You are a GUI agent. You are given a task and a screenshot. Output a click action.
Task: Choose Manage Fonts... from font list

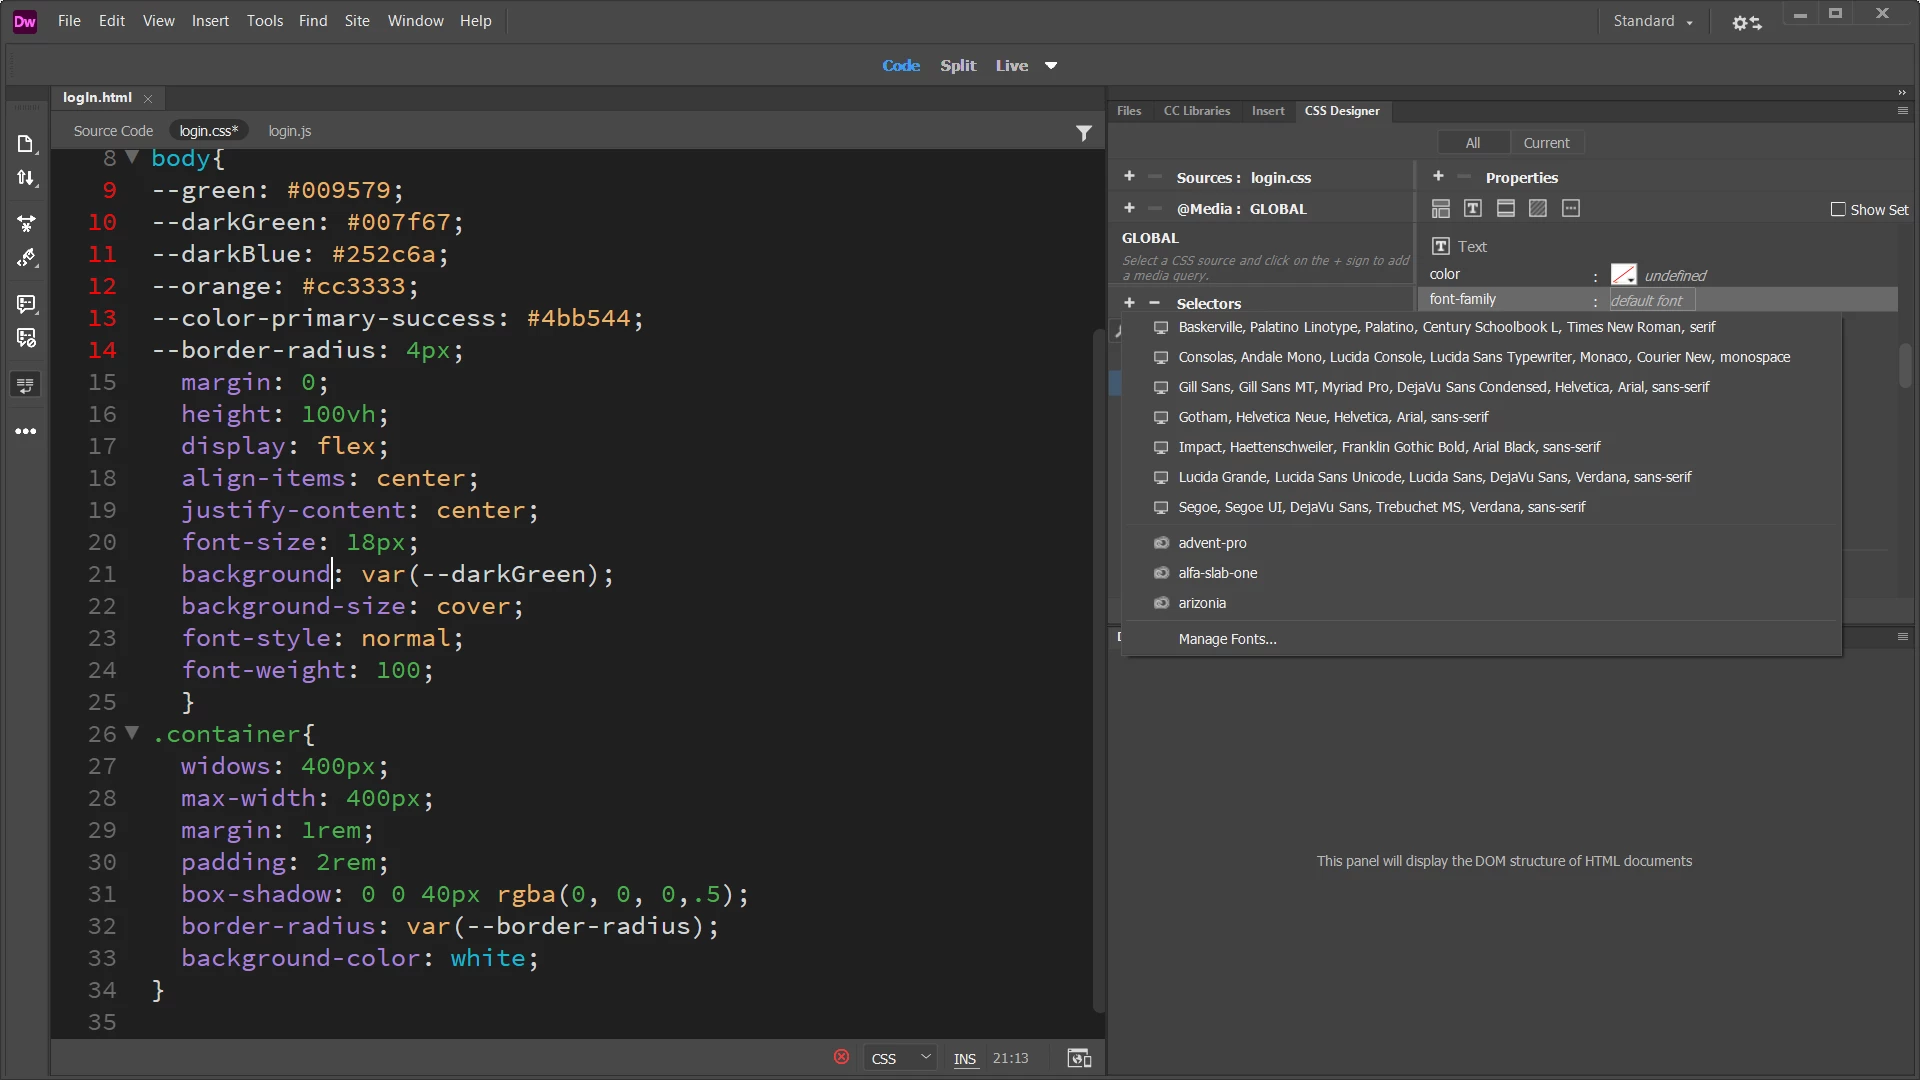point(1227,639)
